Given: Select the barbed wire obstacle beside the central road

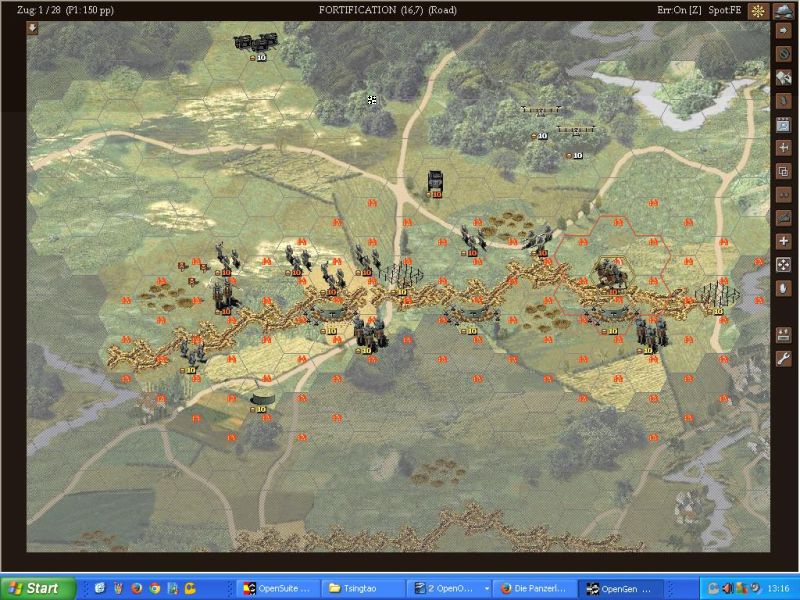Looking at the screenshot, I should [x=402, y=275].
